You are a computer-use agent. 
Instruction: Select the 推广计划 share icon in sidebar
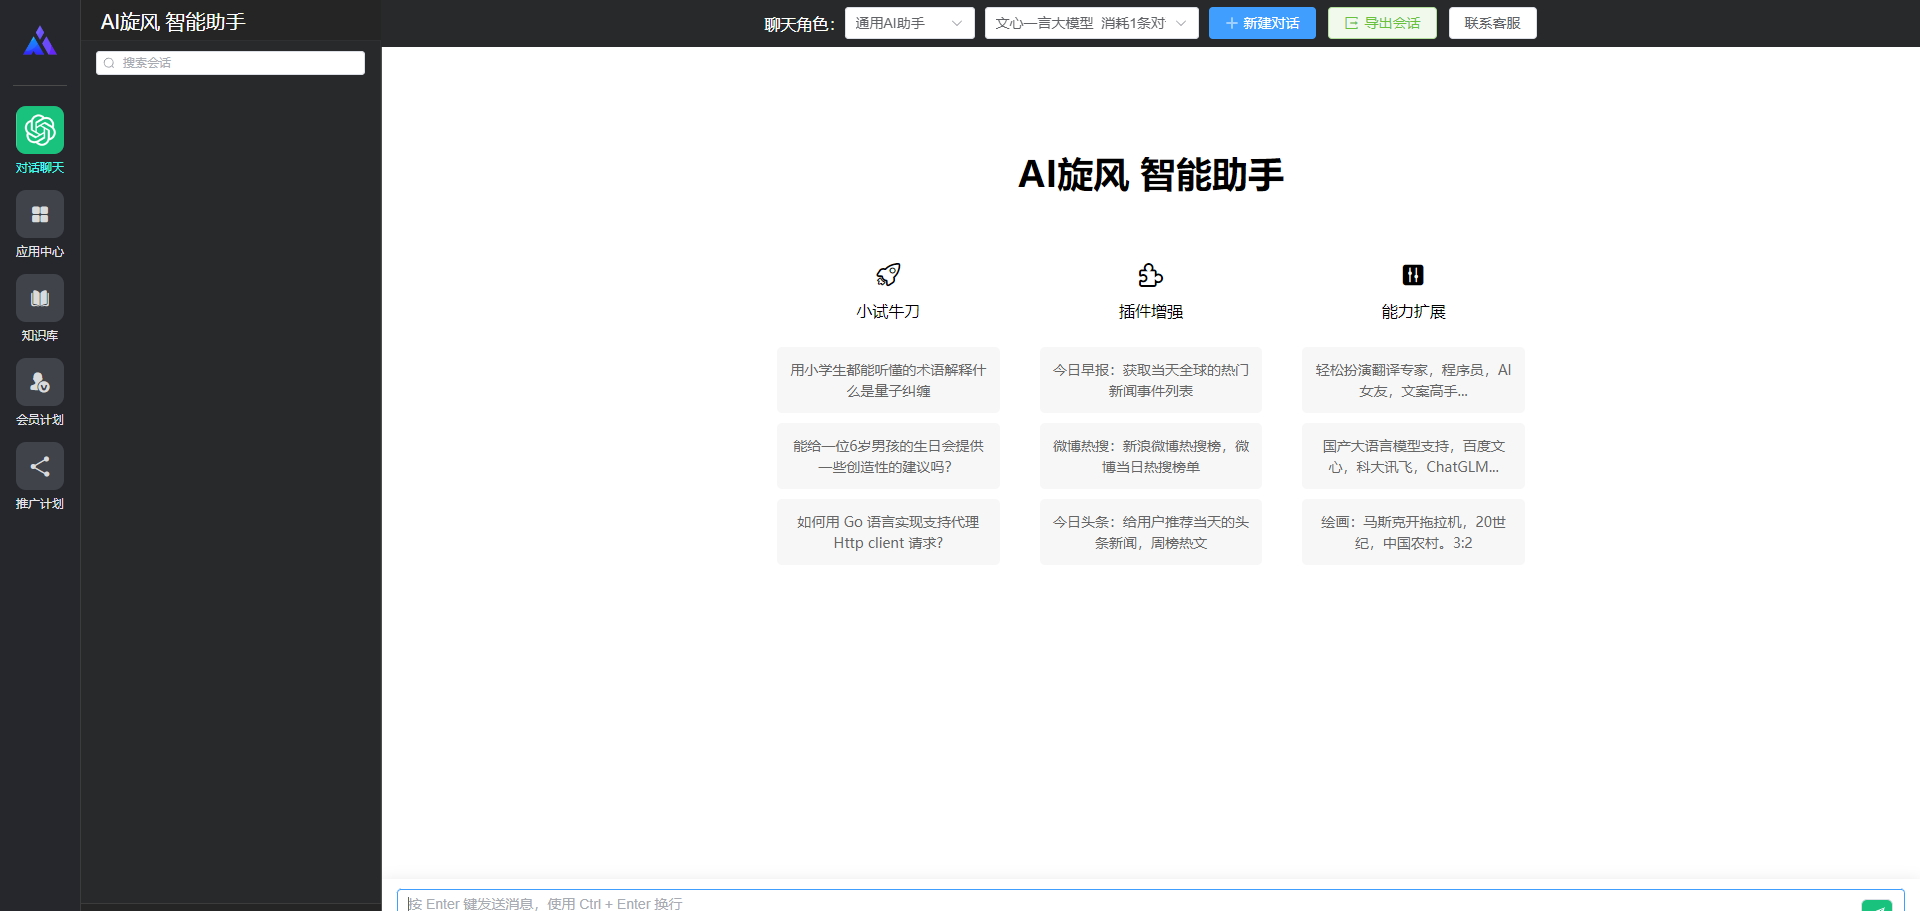tap(39, 466)
